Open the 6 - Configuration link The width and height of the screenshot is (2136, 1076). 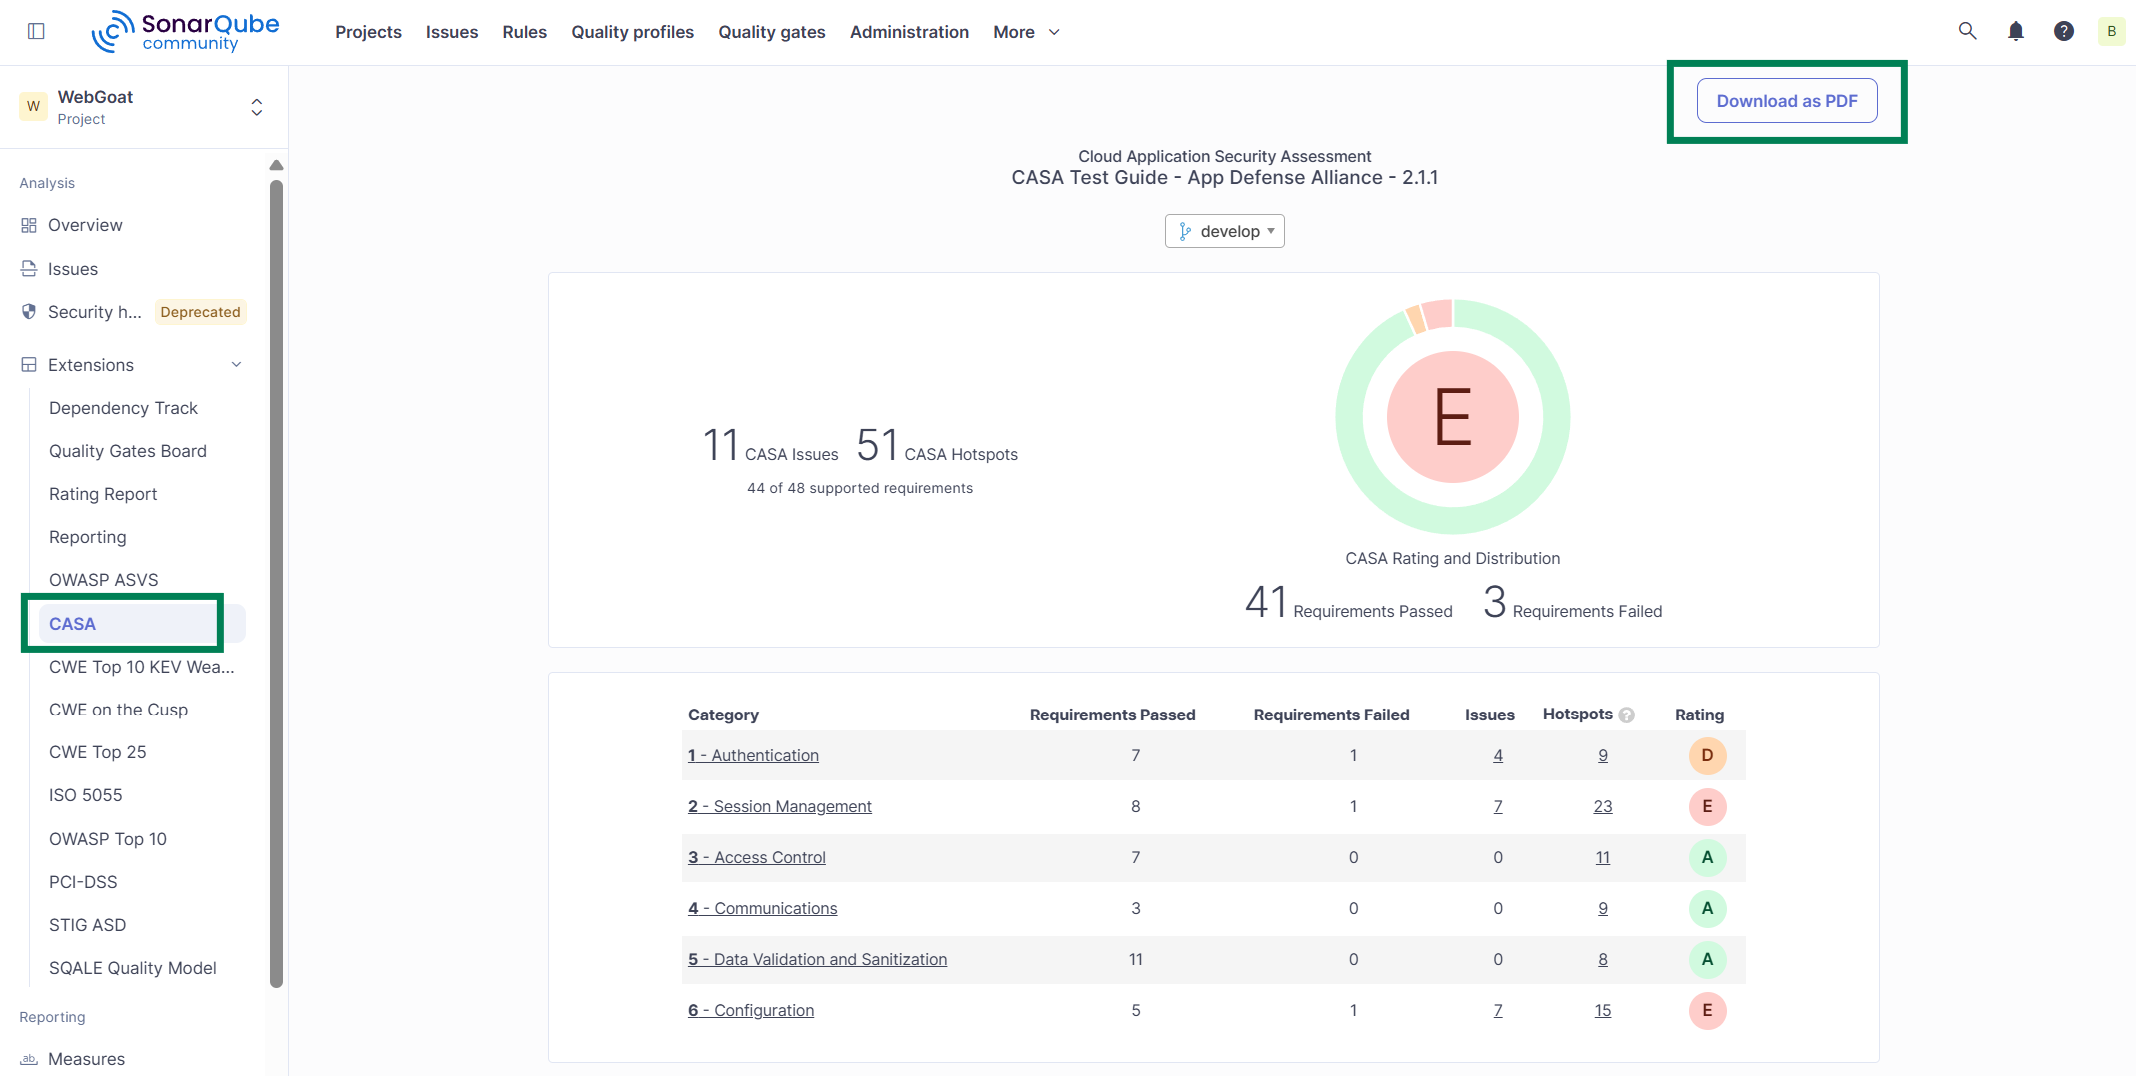coord(751,1010)
